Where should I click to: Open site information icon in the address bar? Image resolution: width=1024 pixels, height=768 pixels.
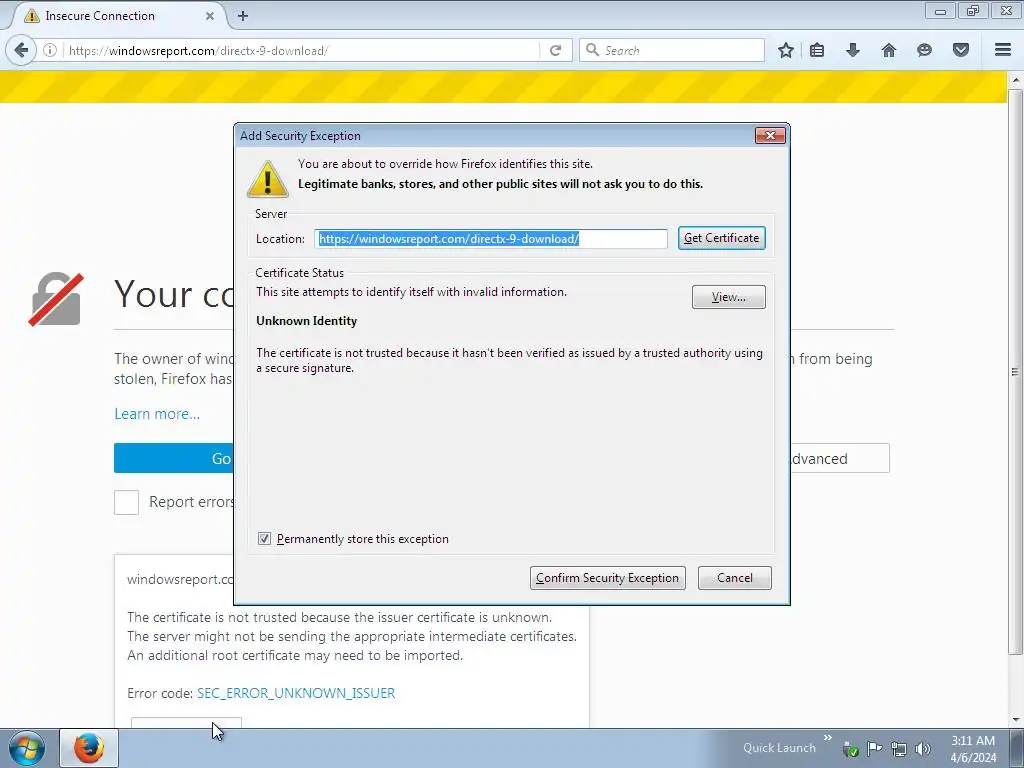pos(50,50)
